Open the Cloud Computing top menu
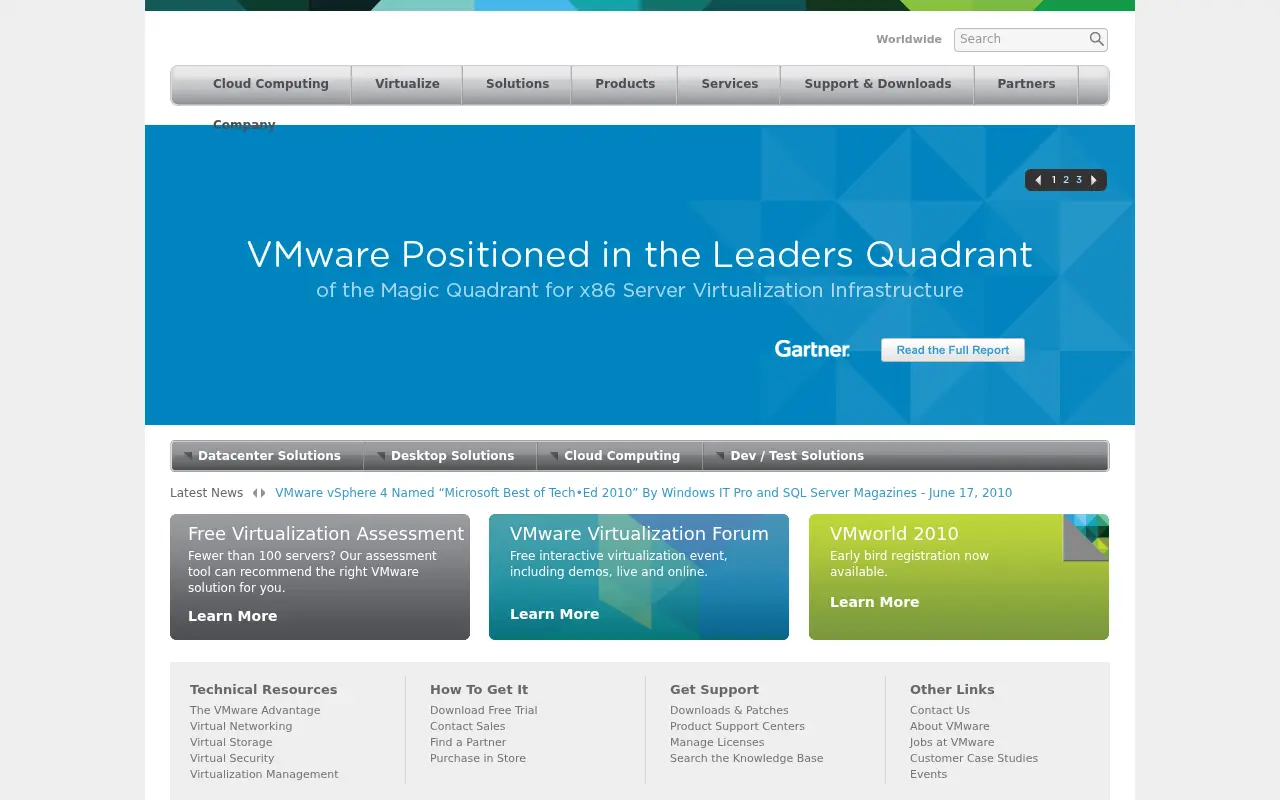1280x800 pixels. tap(271, 84)
